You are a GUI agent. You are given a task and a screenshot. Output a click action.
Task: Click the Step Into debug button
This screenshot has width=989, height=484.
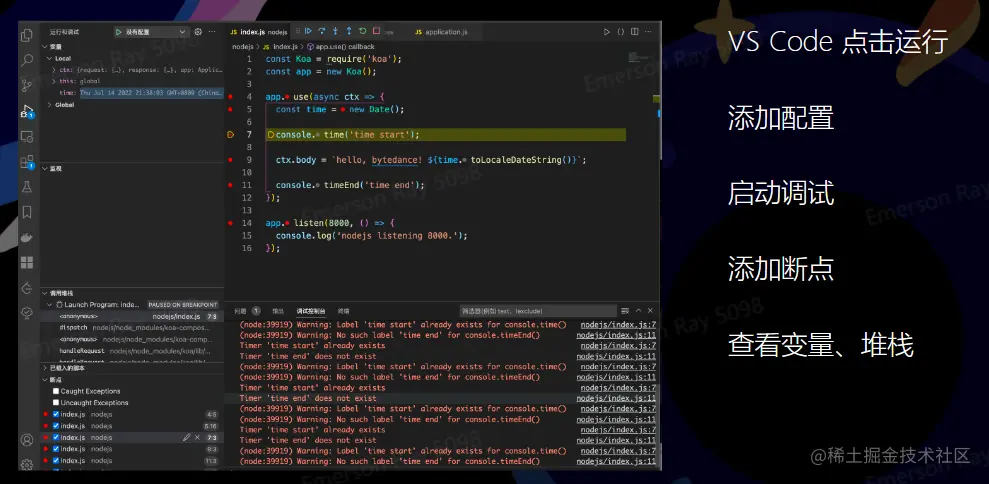[x=336, y=31]
